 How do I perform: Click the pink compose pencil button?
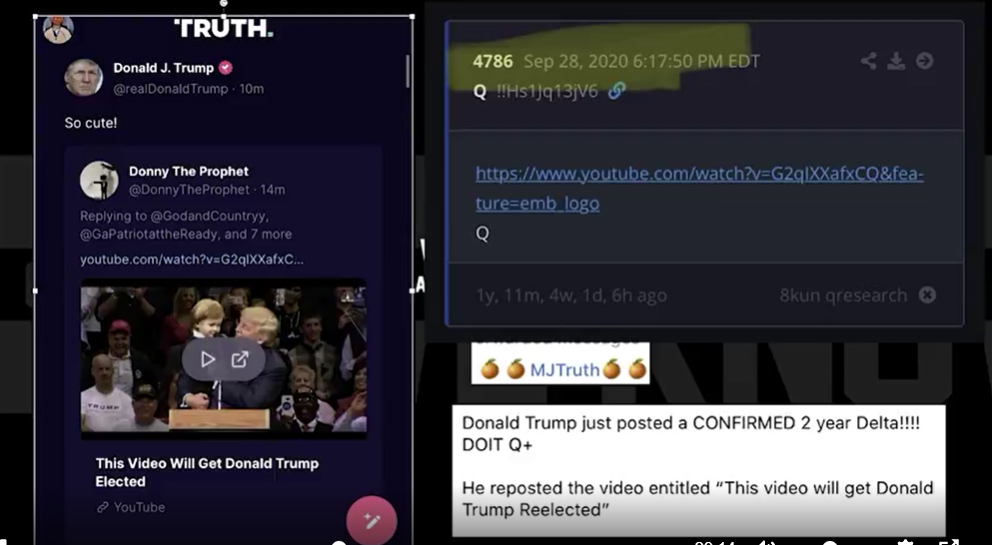coord(371,520)
